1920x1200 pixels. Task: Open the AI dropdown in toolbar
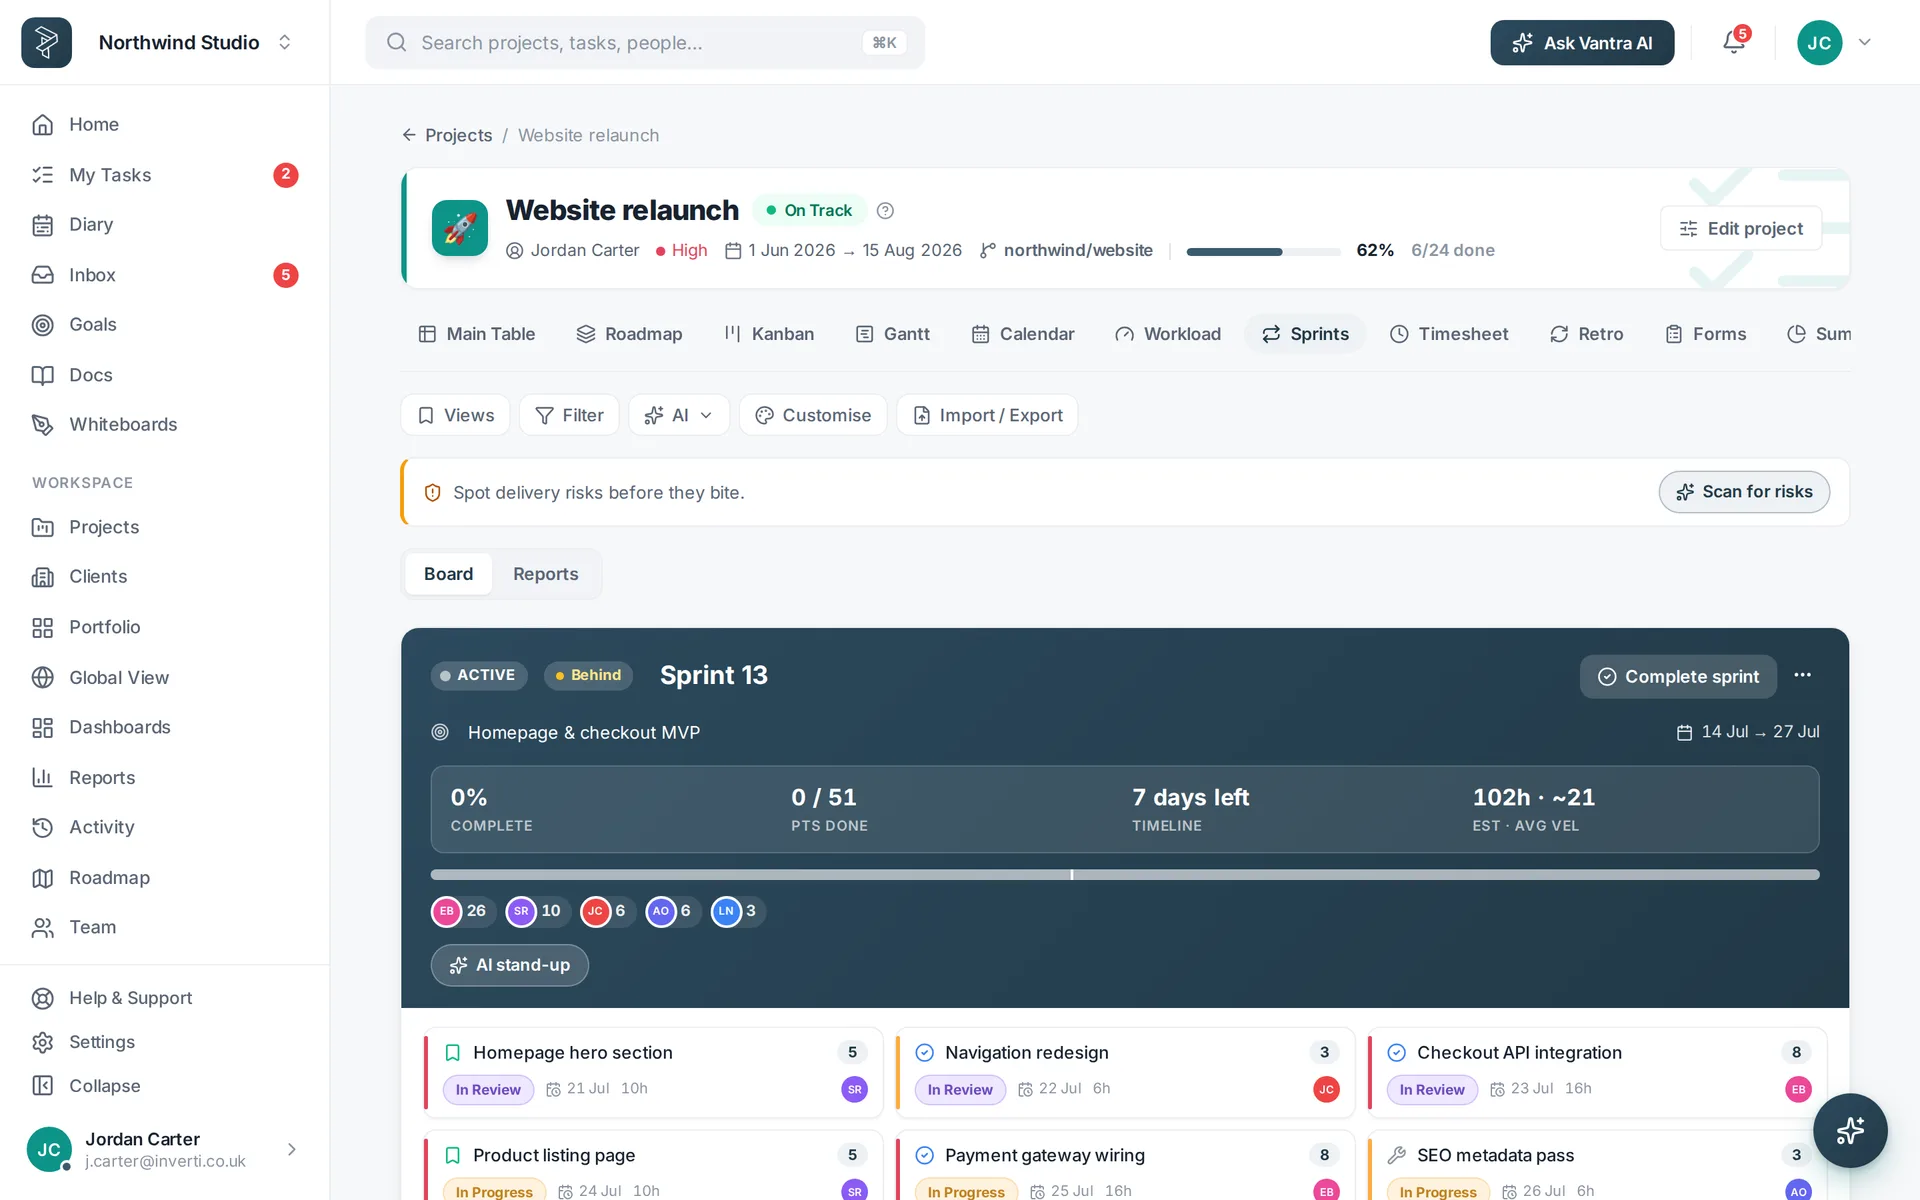point(679,415)
